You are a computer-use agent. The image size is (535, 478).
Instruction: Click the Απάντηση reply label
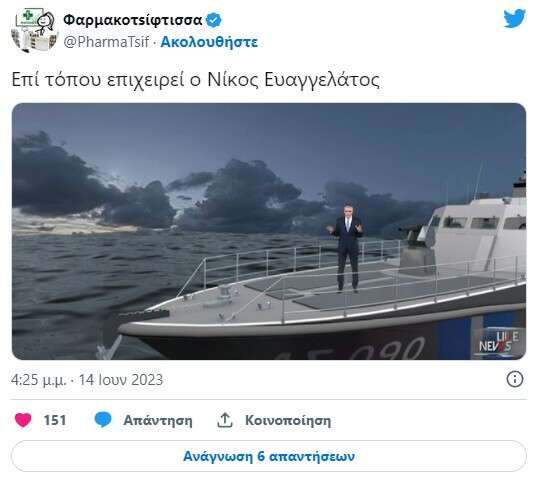pos(158,420)
